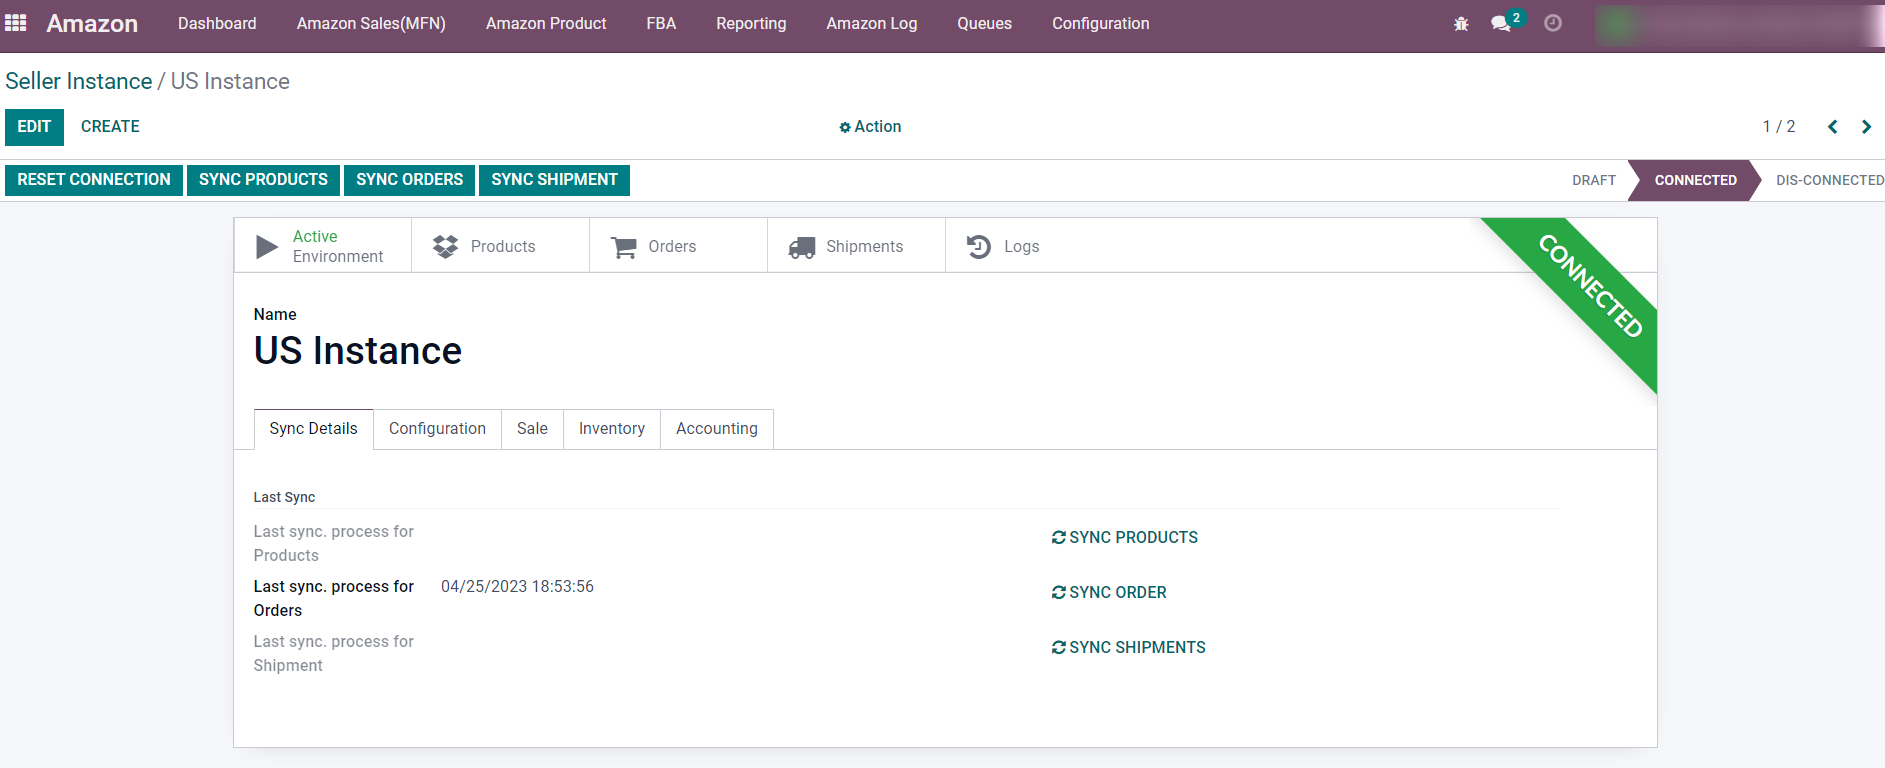1885x768 pixels.
Task: Click the 'Last sync. process for Products' label
Action: [333, 544]
